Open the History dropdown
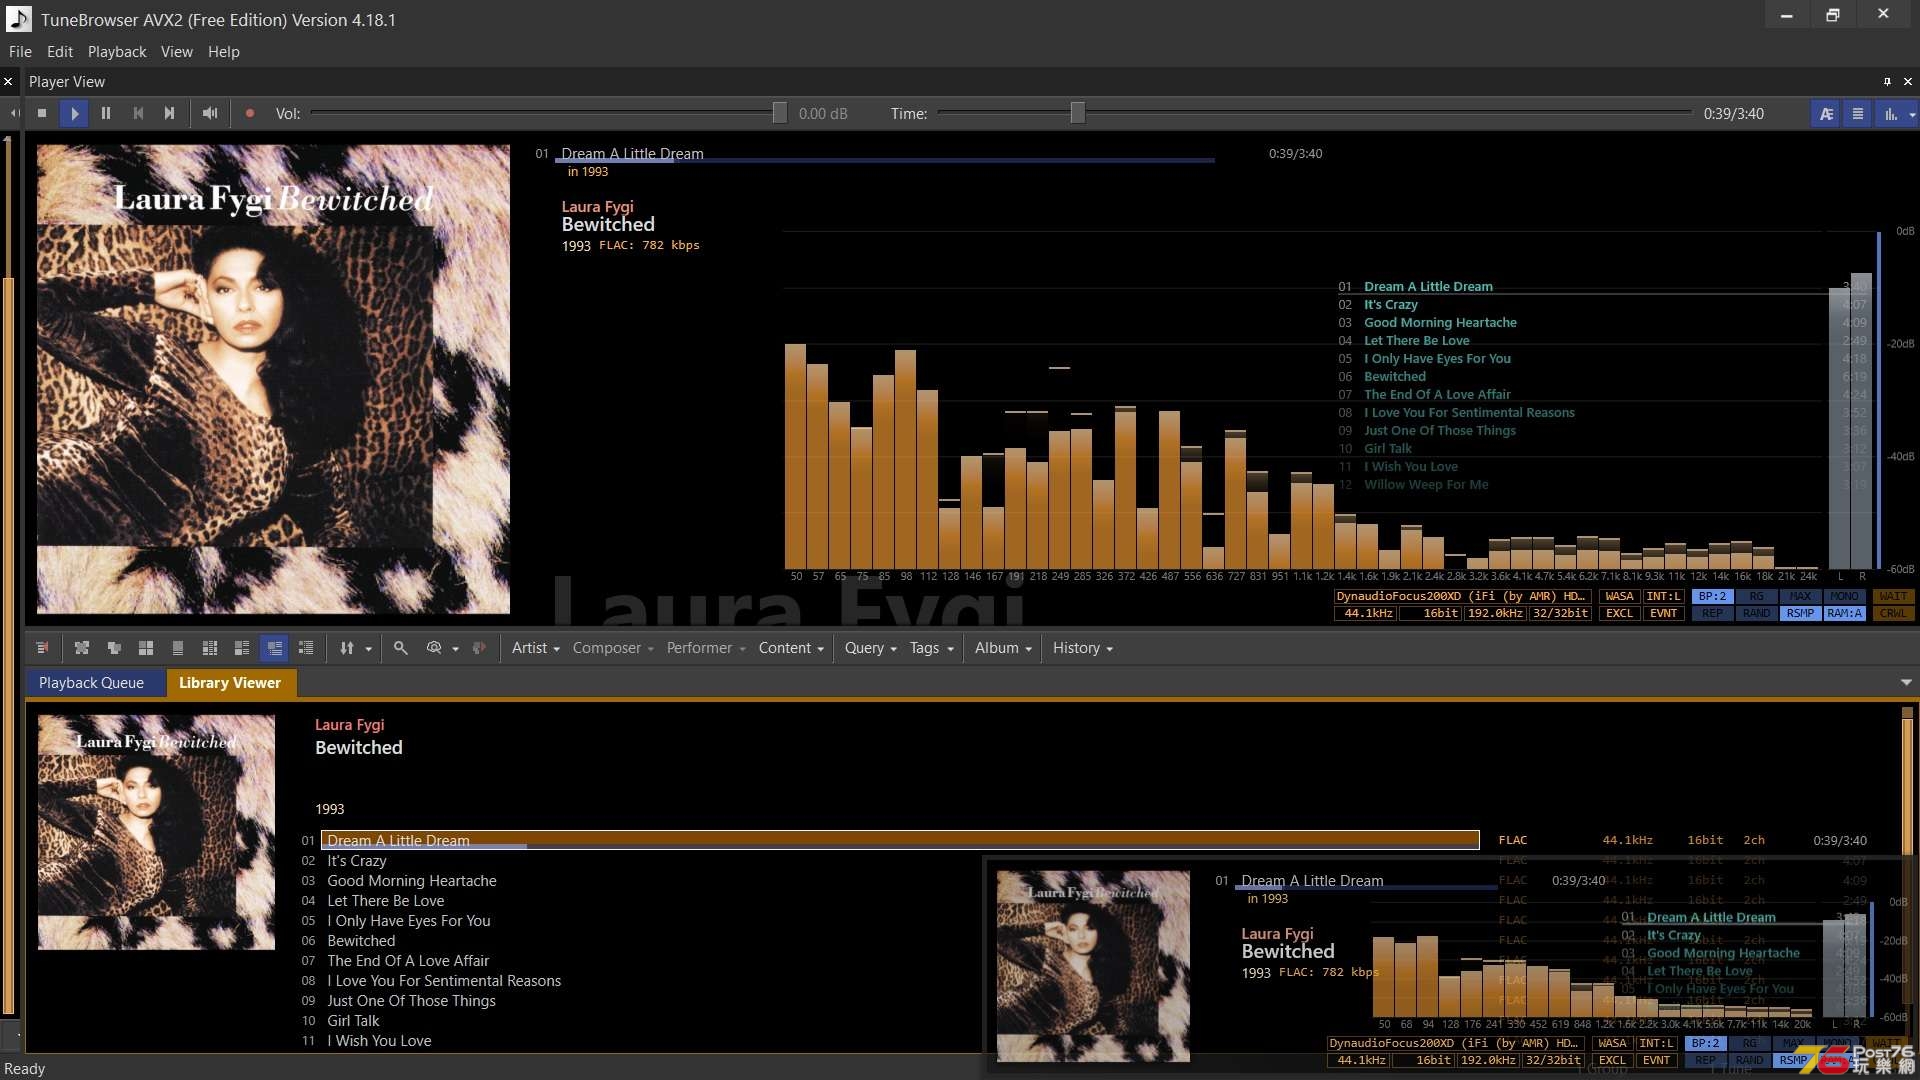The width and height of the screenshot is (1920, 1080). pos(1082,648)
